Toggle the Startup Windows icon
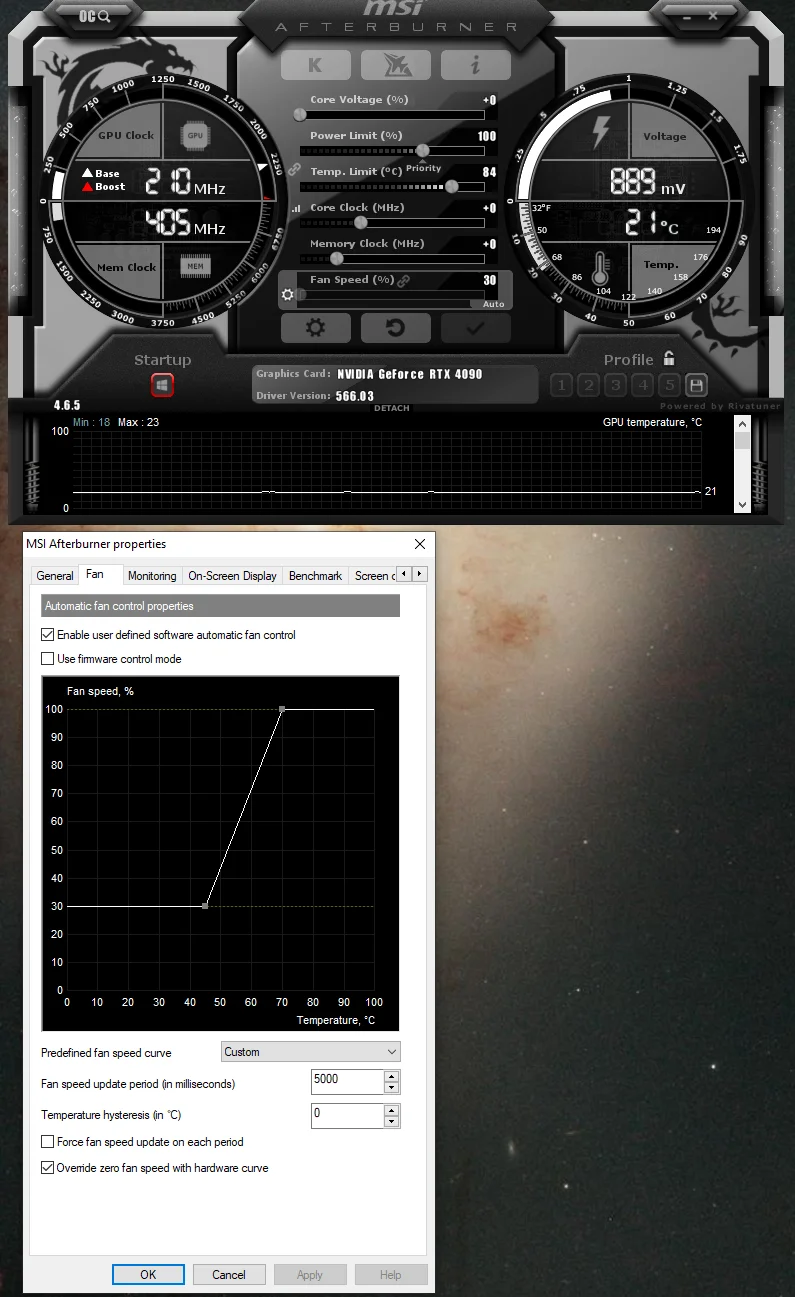Image resolution: width=795 pixels, height=1297 pixels. point(162,385)
